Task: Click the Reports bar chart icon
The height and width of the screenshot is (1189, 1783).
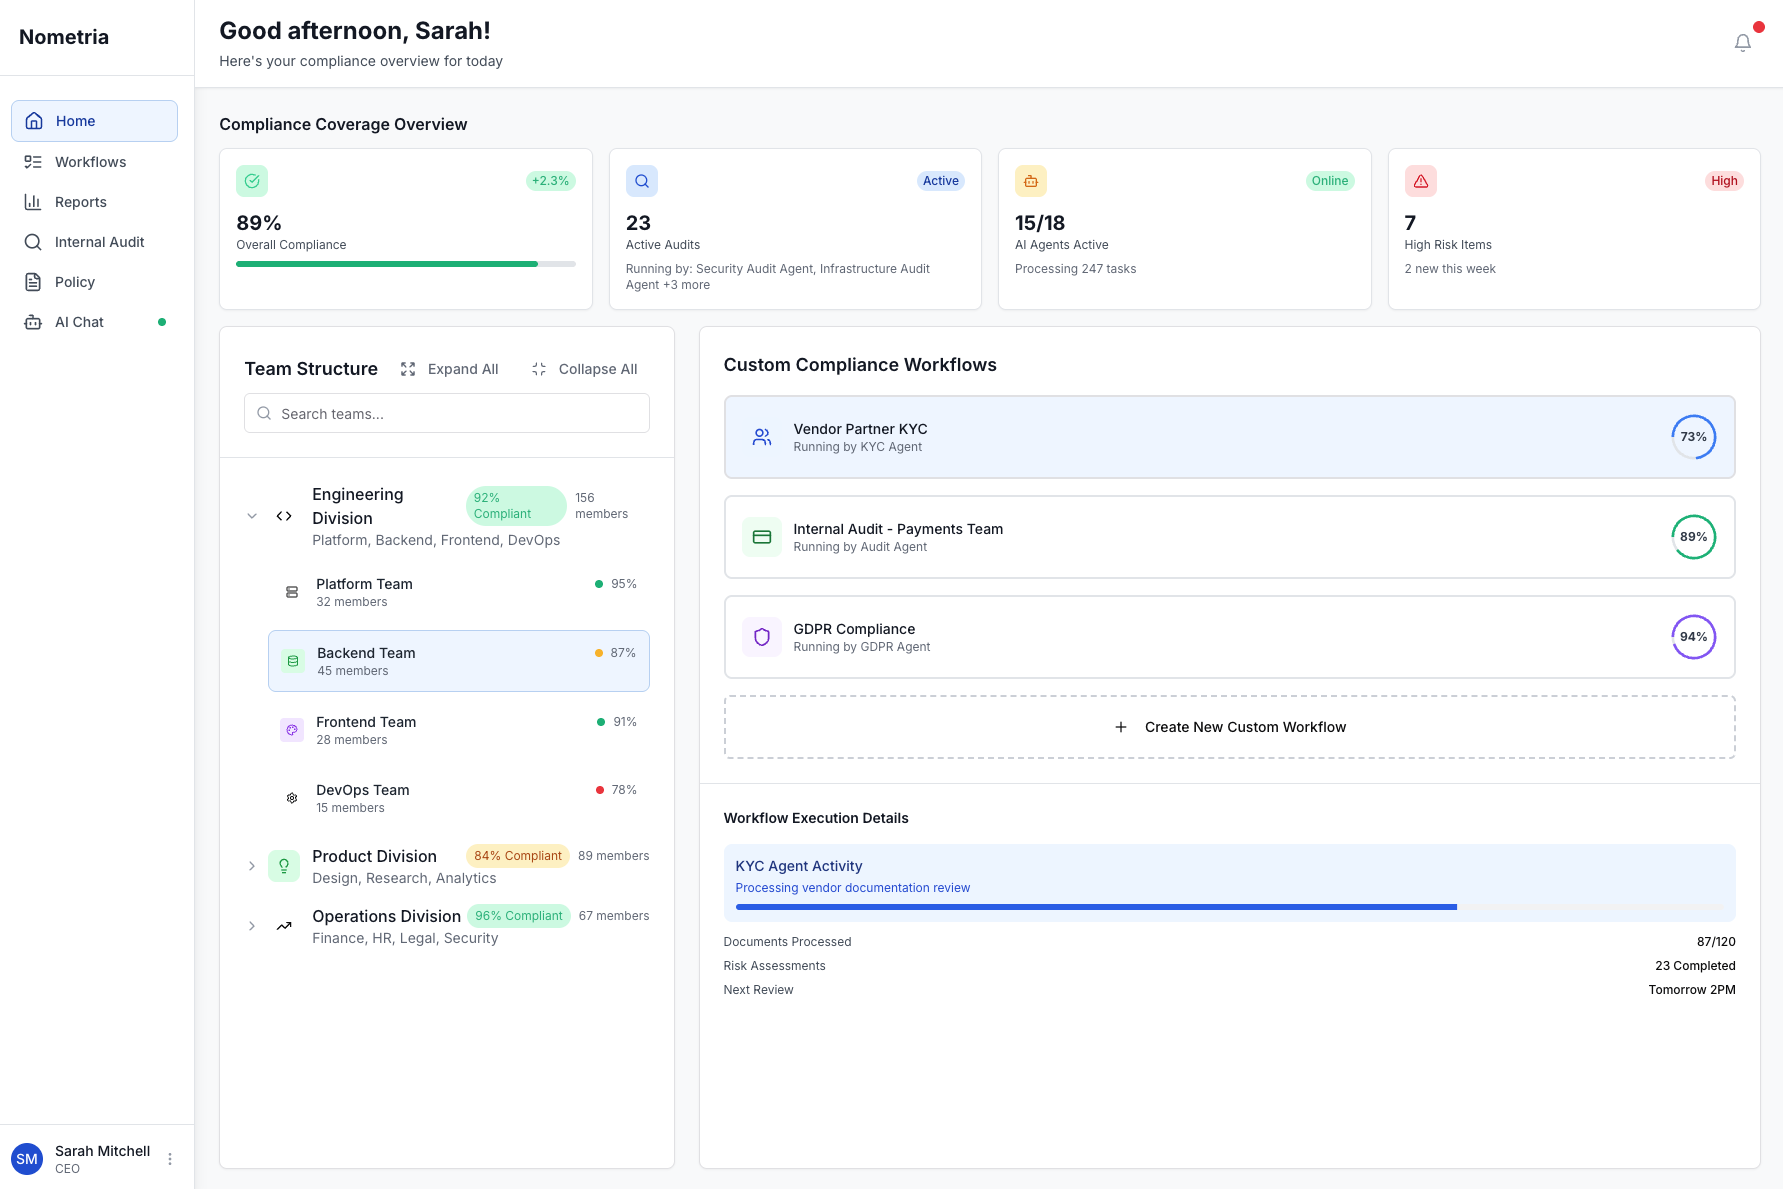Action: (33, 202)
